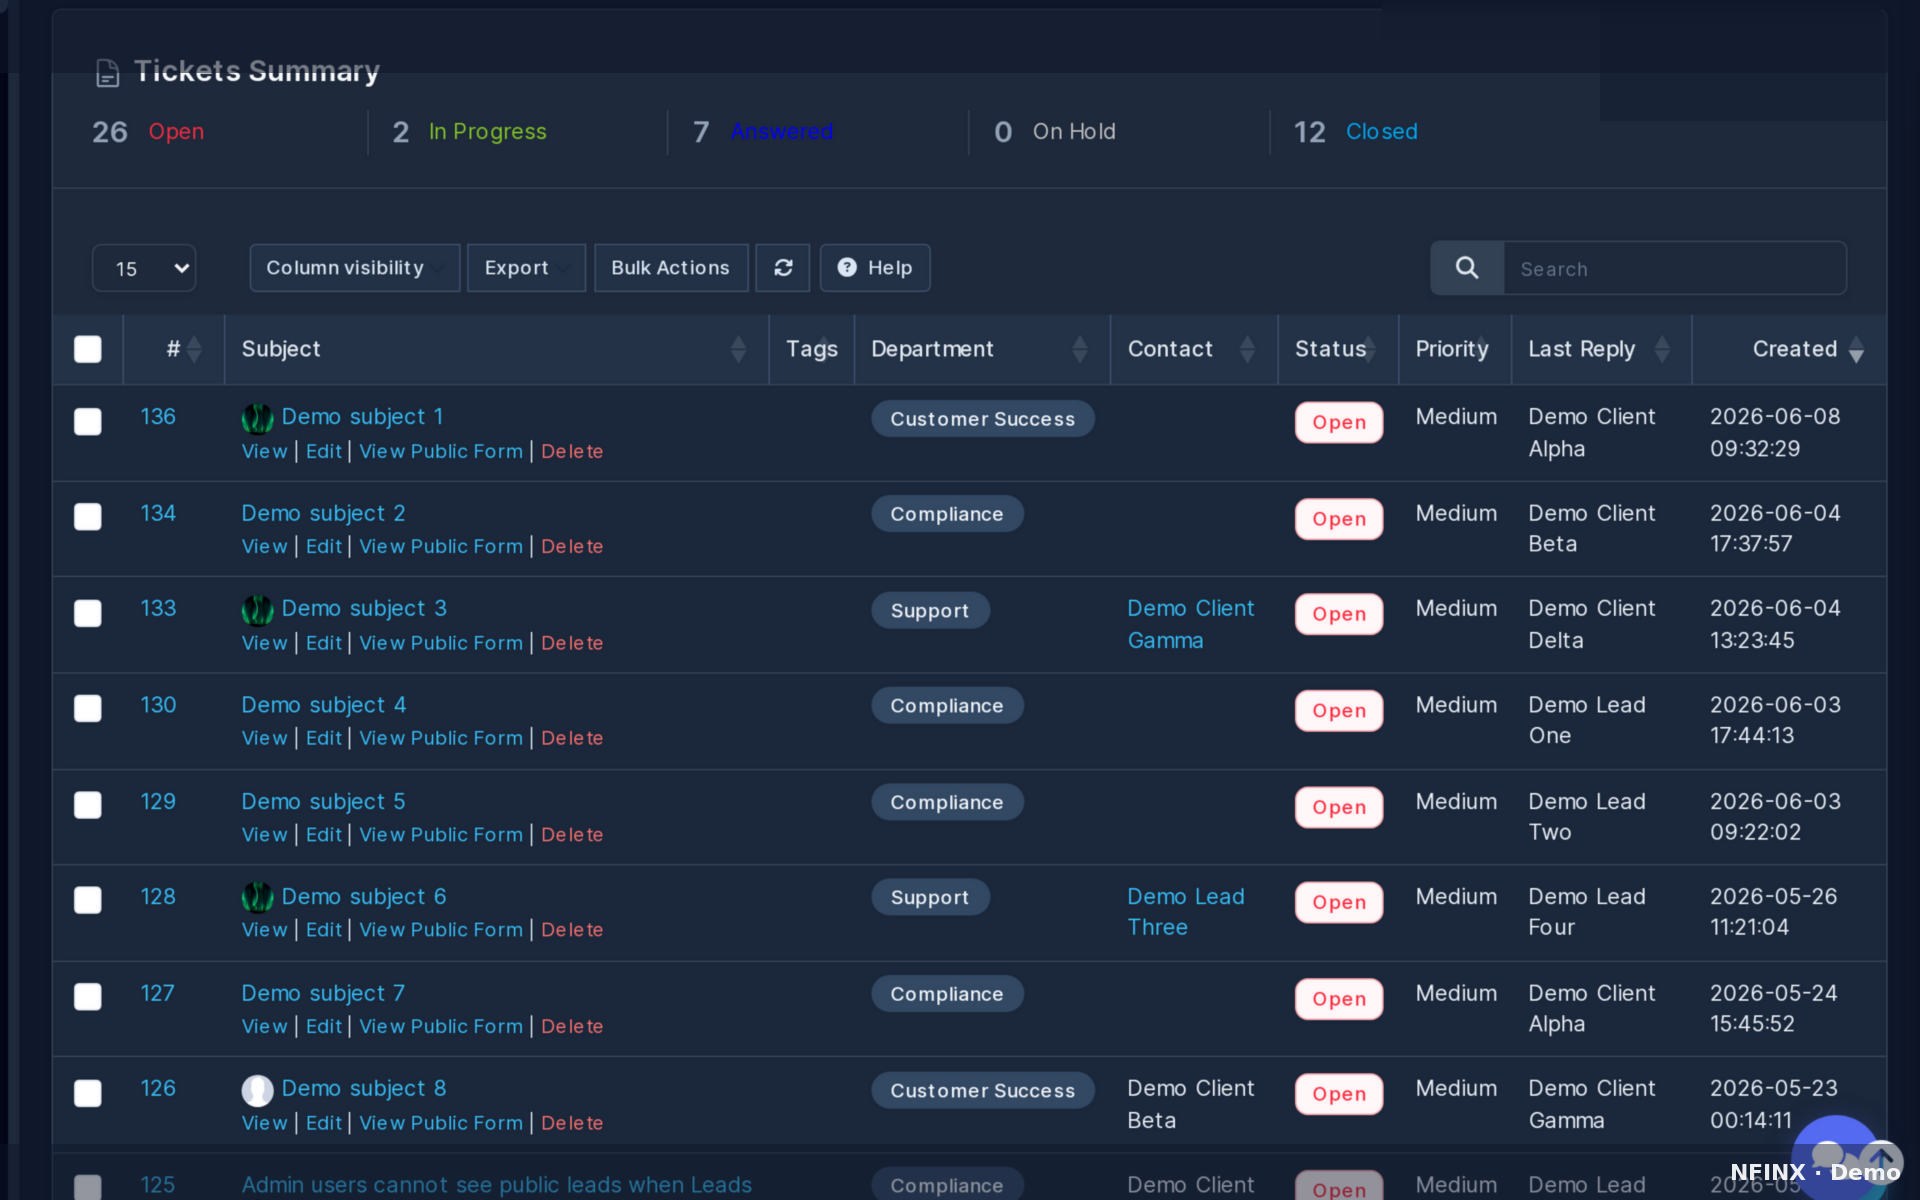The height and width of the screenshot is (1200, 1920).
Task: Click Compliance badge on ticket 134
Action: tap(947, 514)
